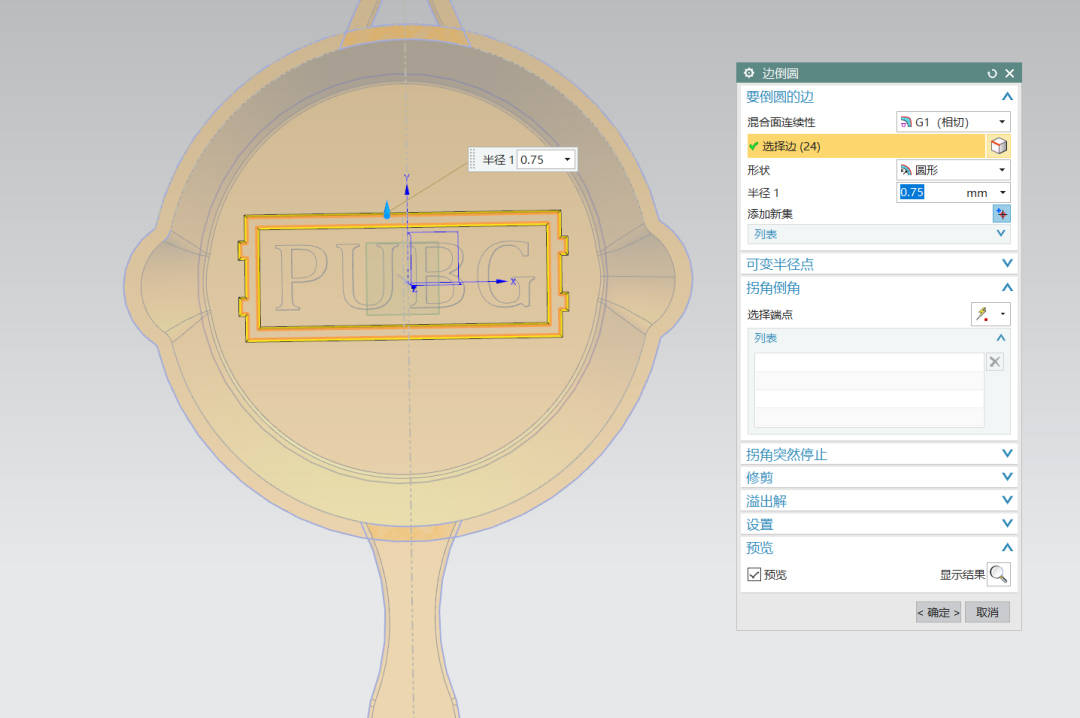
Task: Click the 半径 1 value input field
Action: pyautogui.click(x=930, y=193)
